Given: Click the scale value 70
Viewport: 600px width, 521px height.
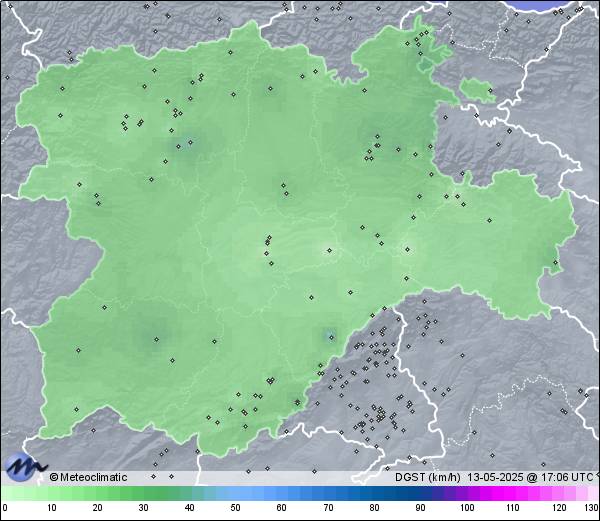Looking at the screenshot, I should tap(328, 508).
